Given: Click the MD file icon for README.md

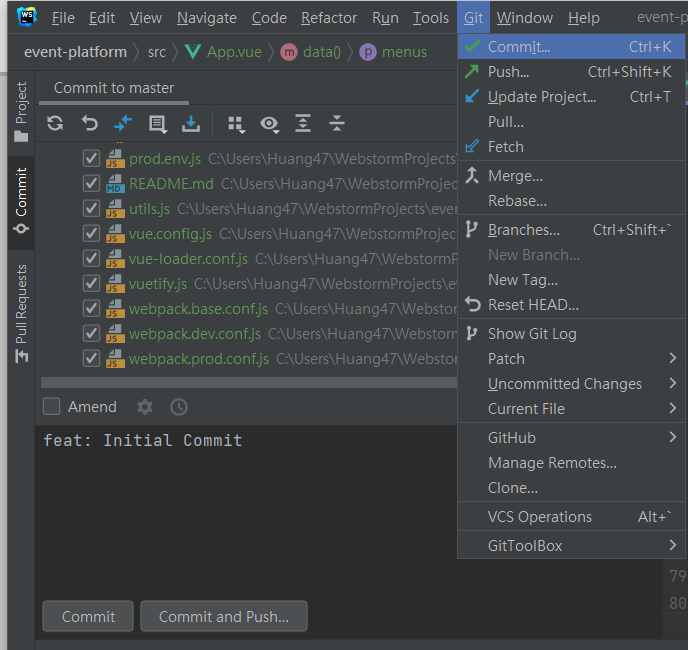Looking at the screenshot, I should (115, 184).
